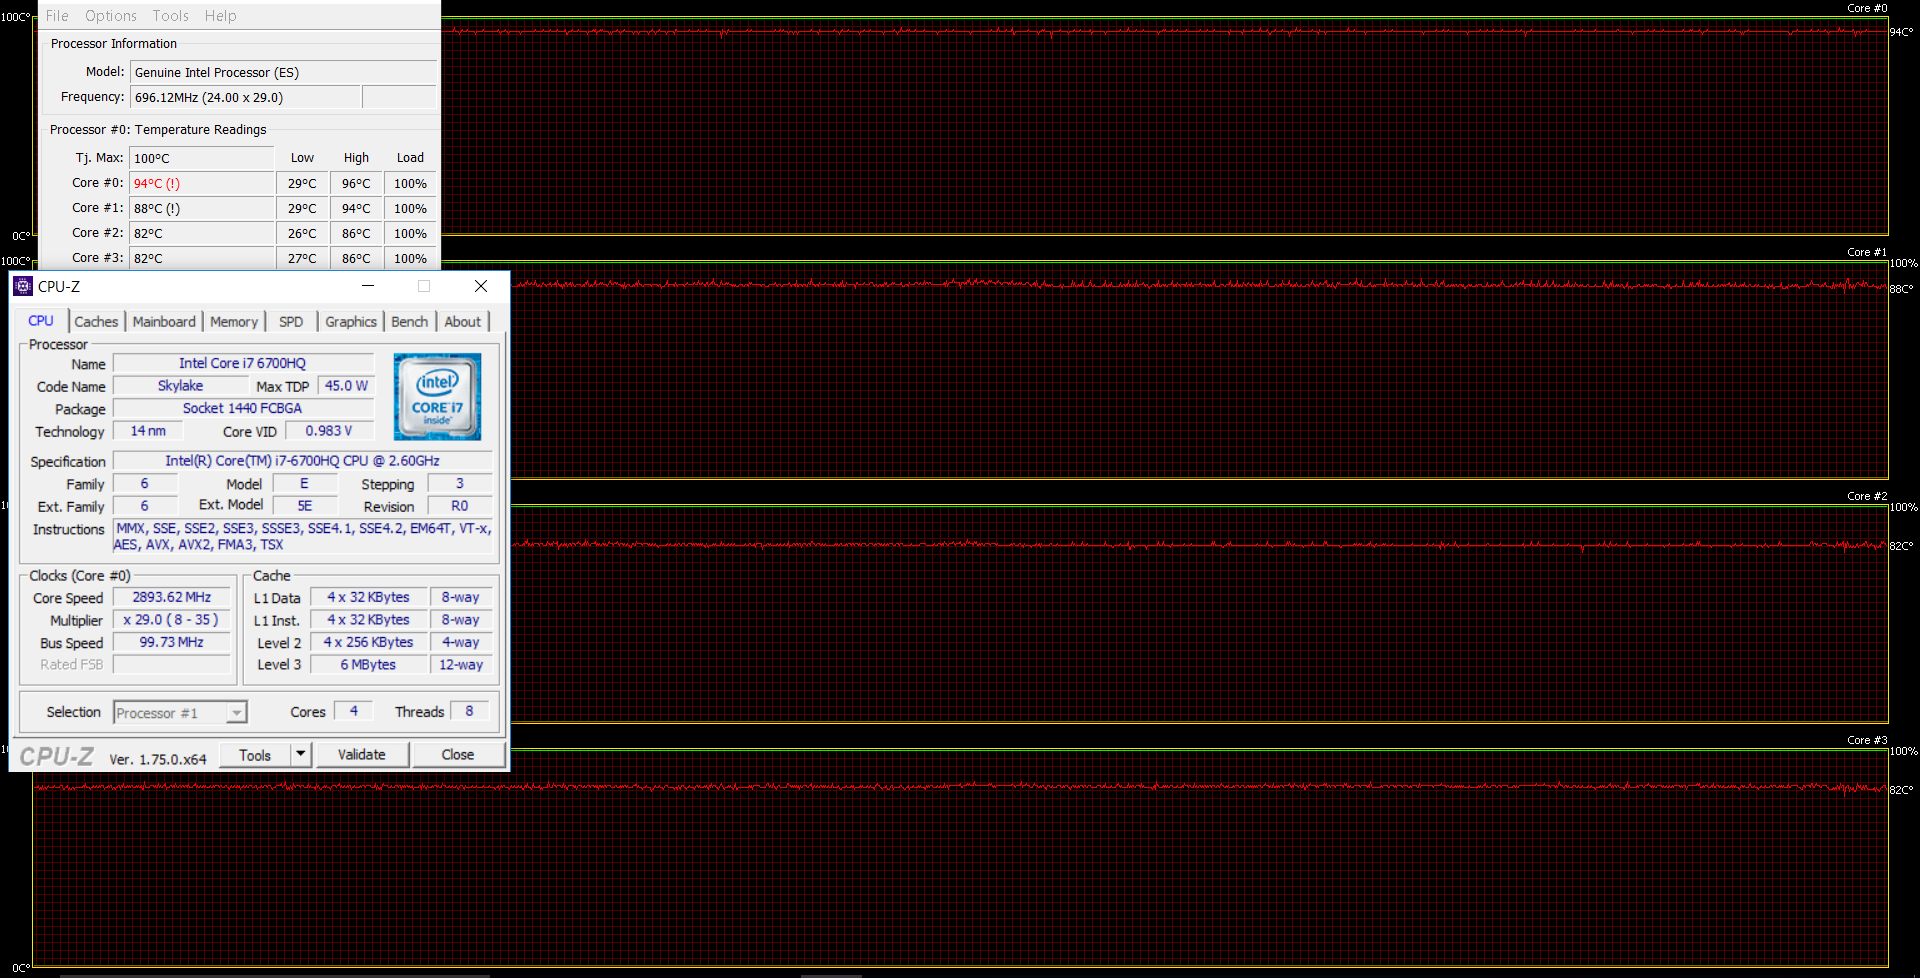Click the Technology value 14 nm
Screen dimensions: 1920x978
(148, 431)
